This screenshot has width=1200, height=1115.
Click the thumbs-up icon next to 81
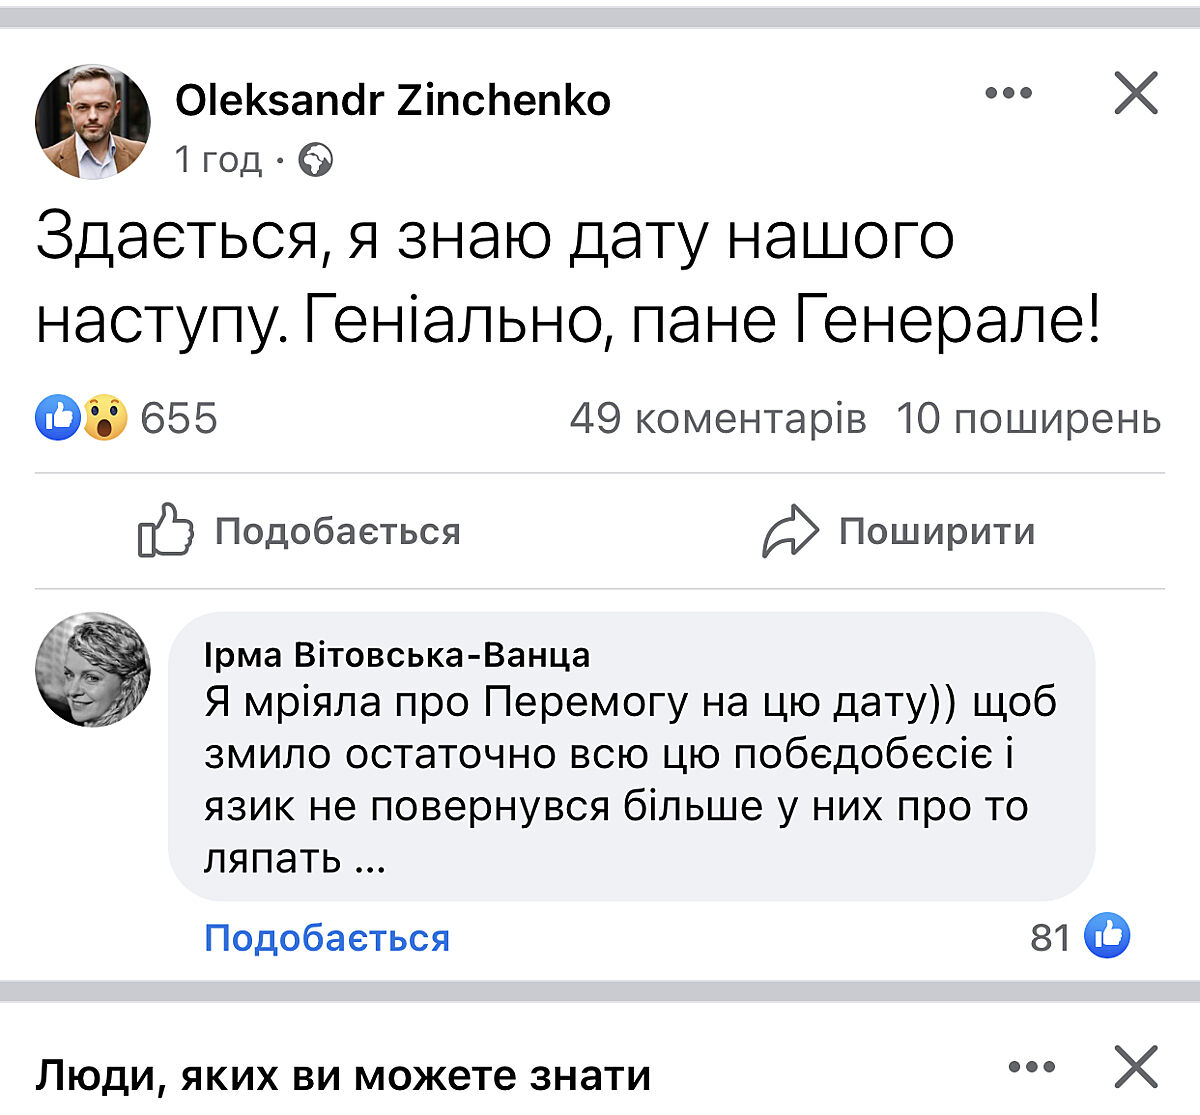click(x=1108, y=936)
